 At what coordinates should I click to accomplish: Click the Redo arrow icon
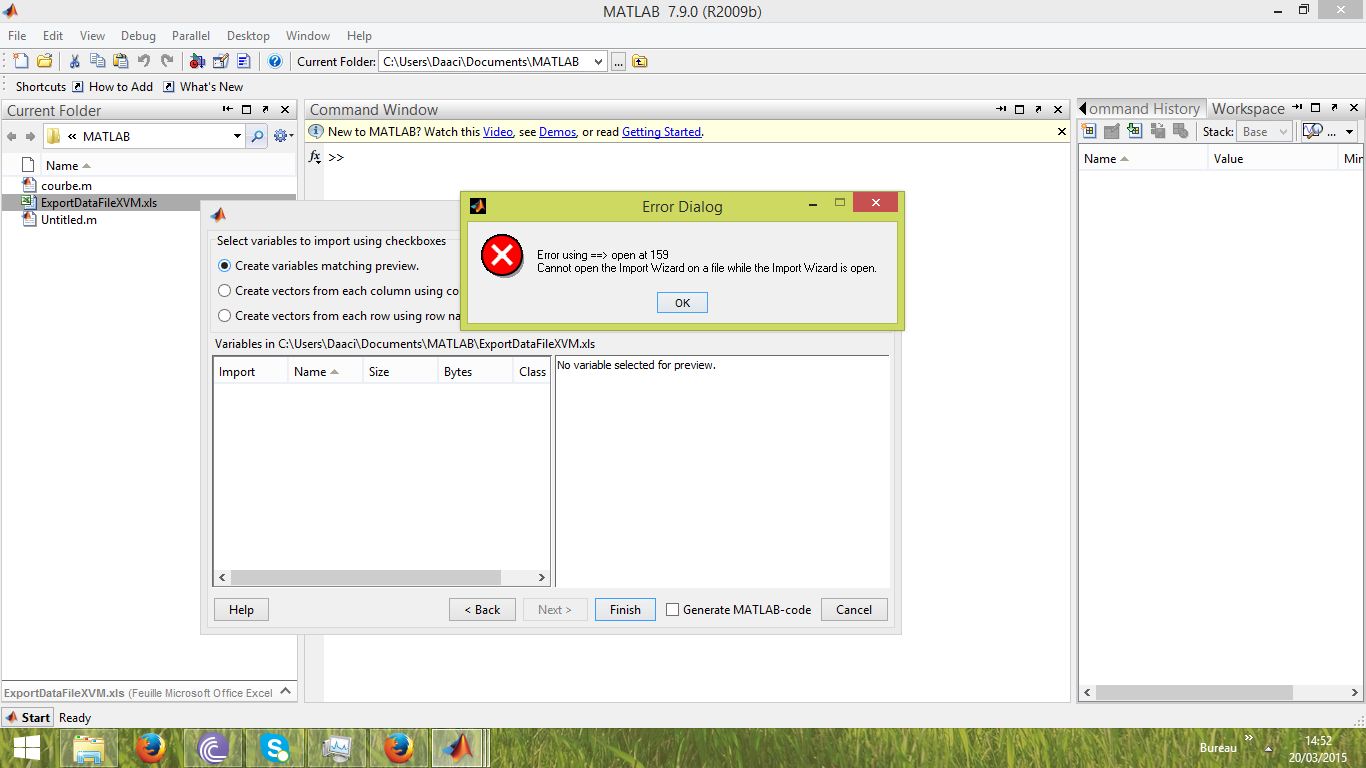(x=167, y=62)
